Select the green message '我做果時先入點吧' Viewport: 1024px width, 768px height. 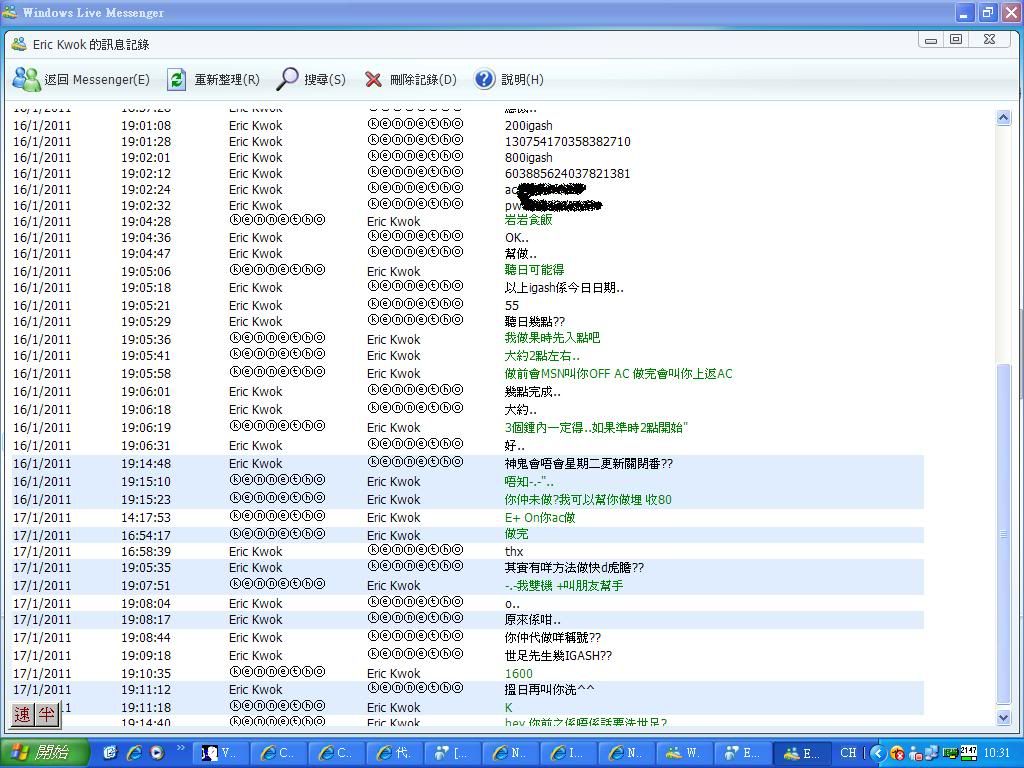point(552,338)
